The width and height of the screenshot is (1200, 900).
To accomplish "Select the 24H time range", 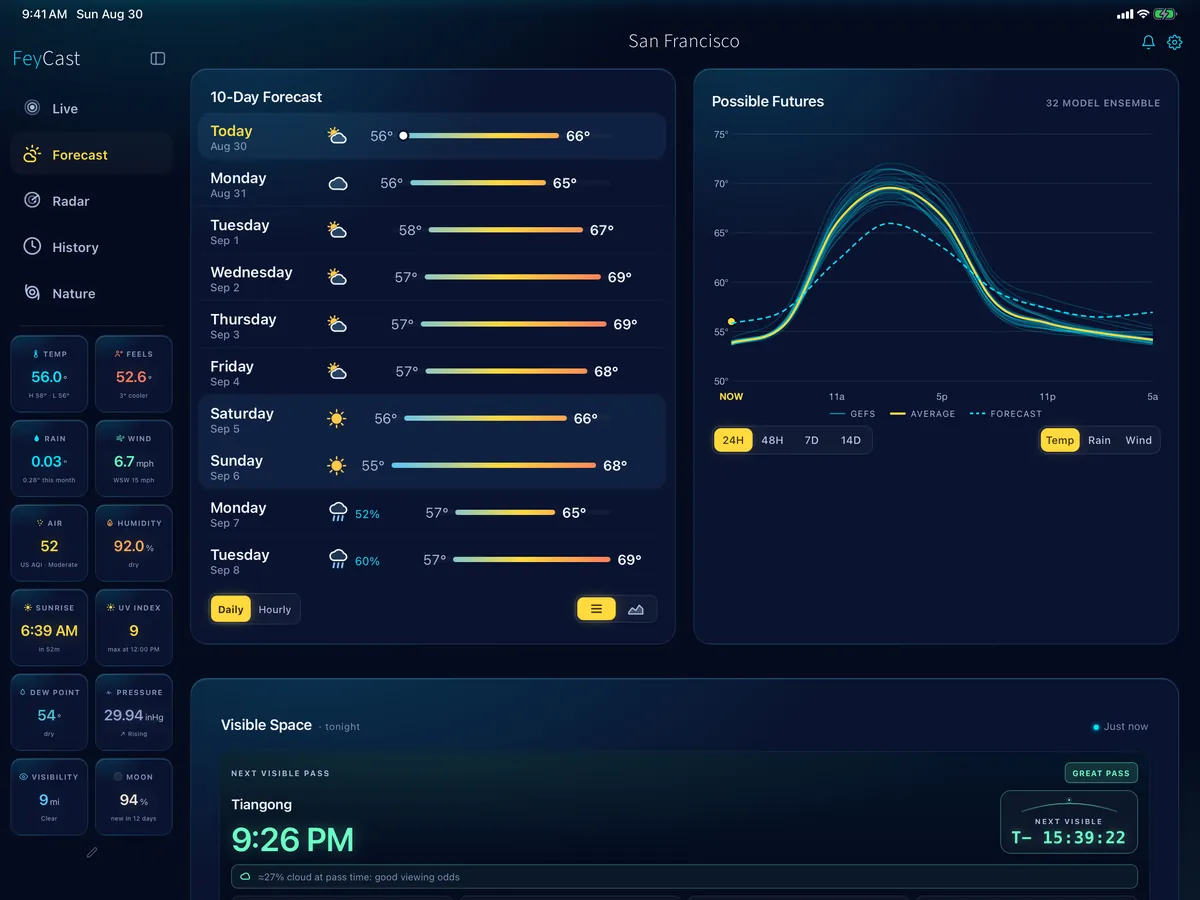I will tap(733, 440).
